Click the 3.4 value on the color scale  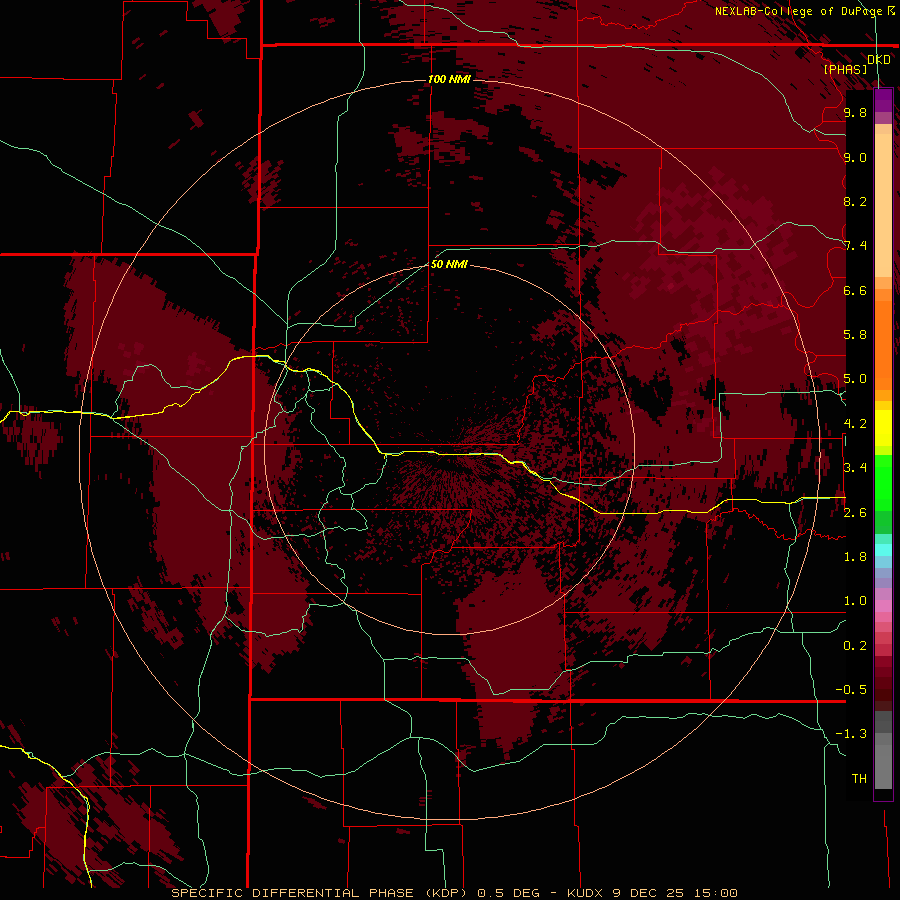(x=855, y=467)
